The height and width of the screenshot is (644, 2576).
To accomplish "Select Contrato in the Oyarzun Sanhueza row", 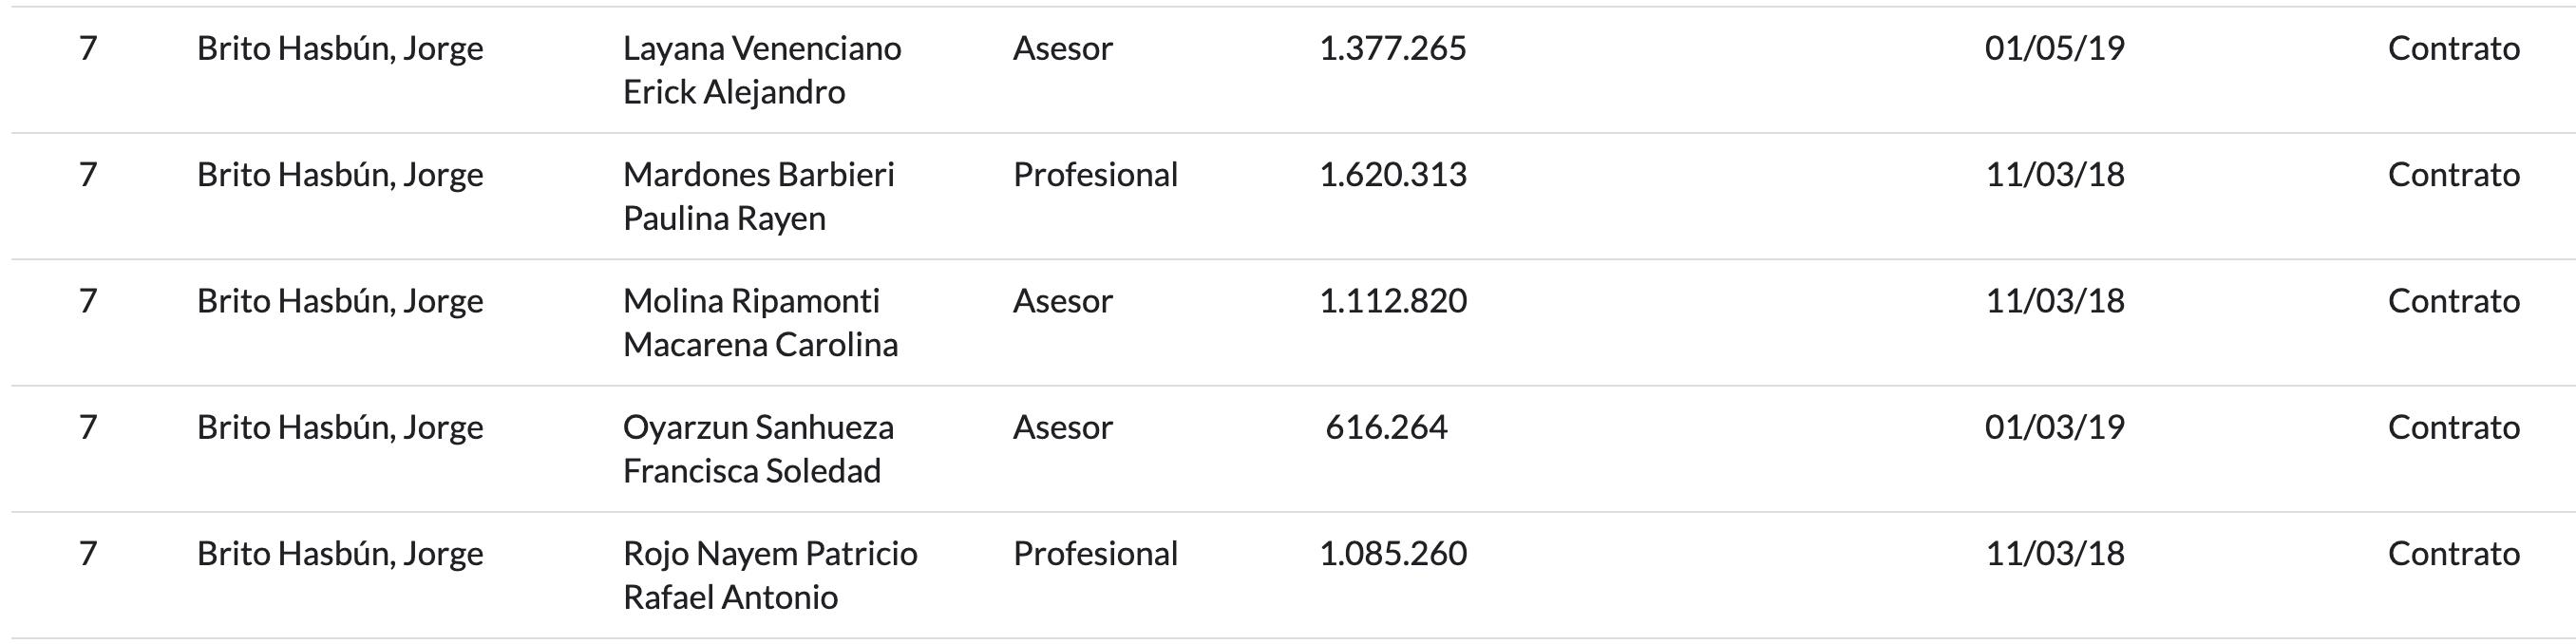I will coord(2454,427).
